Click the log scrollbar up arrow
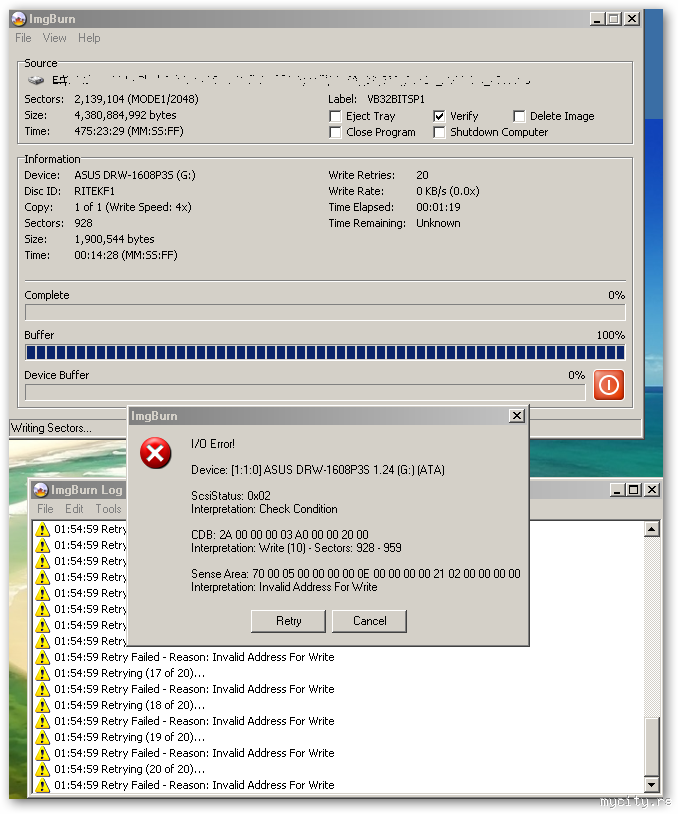 (652, 529)
